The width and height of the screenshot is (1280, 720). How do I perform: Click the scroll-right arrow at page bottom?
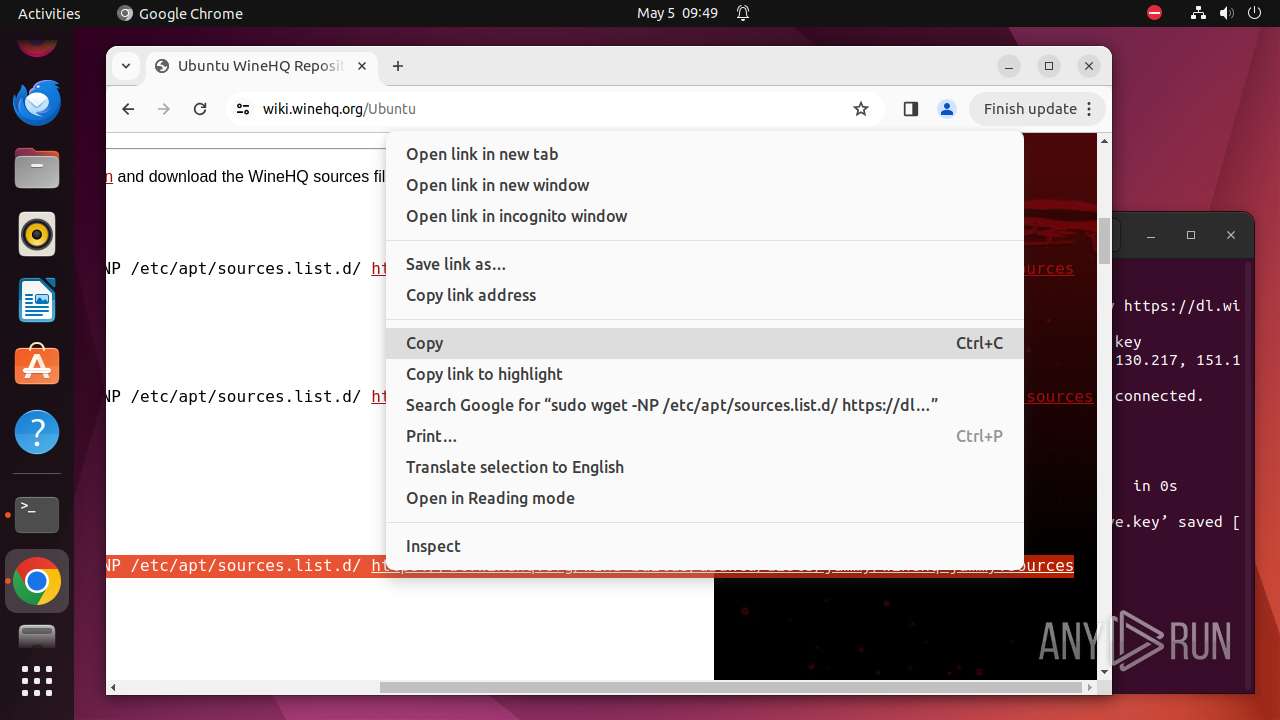(1091, 687)
